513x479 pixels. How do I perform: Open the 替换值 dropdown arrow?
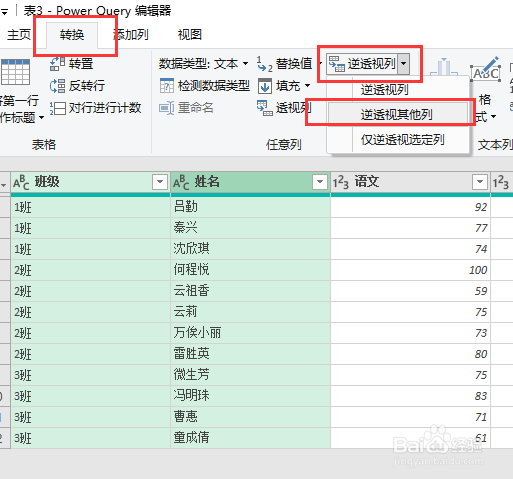[x=320, y=64]
